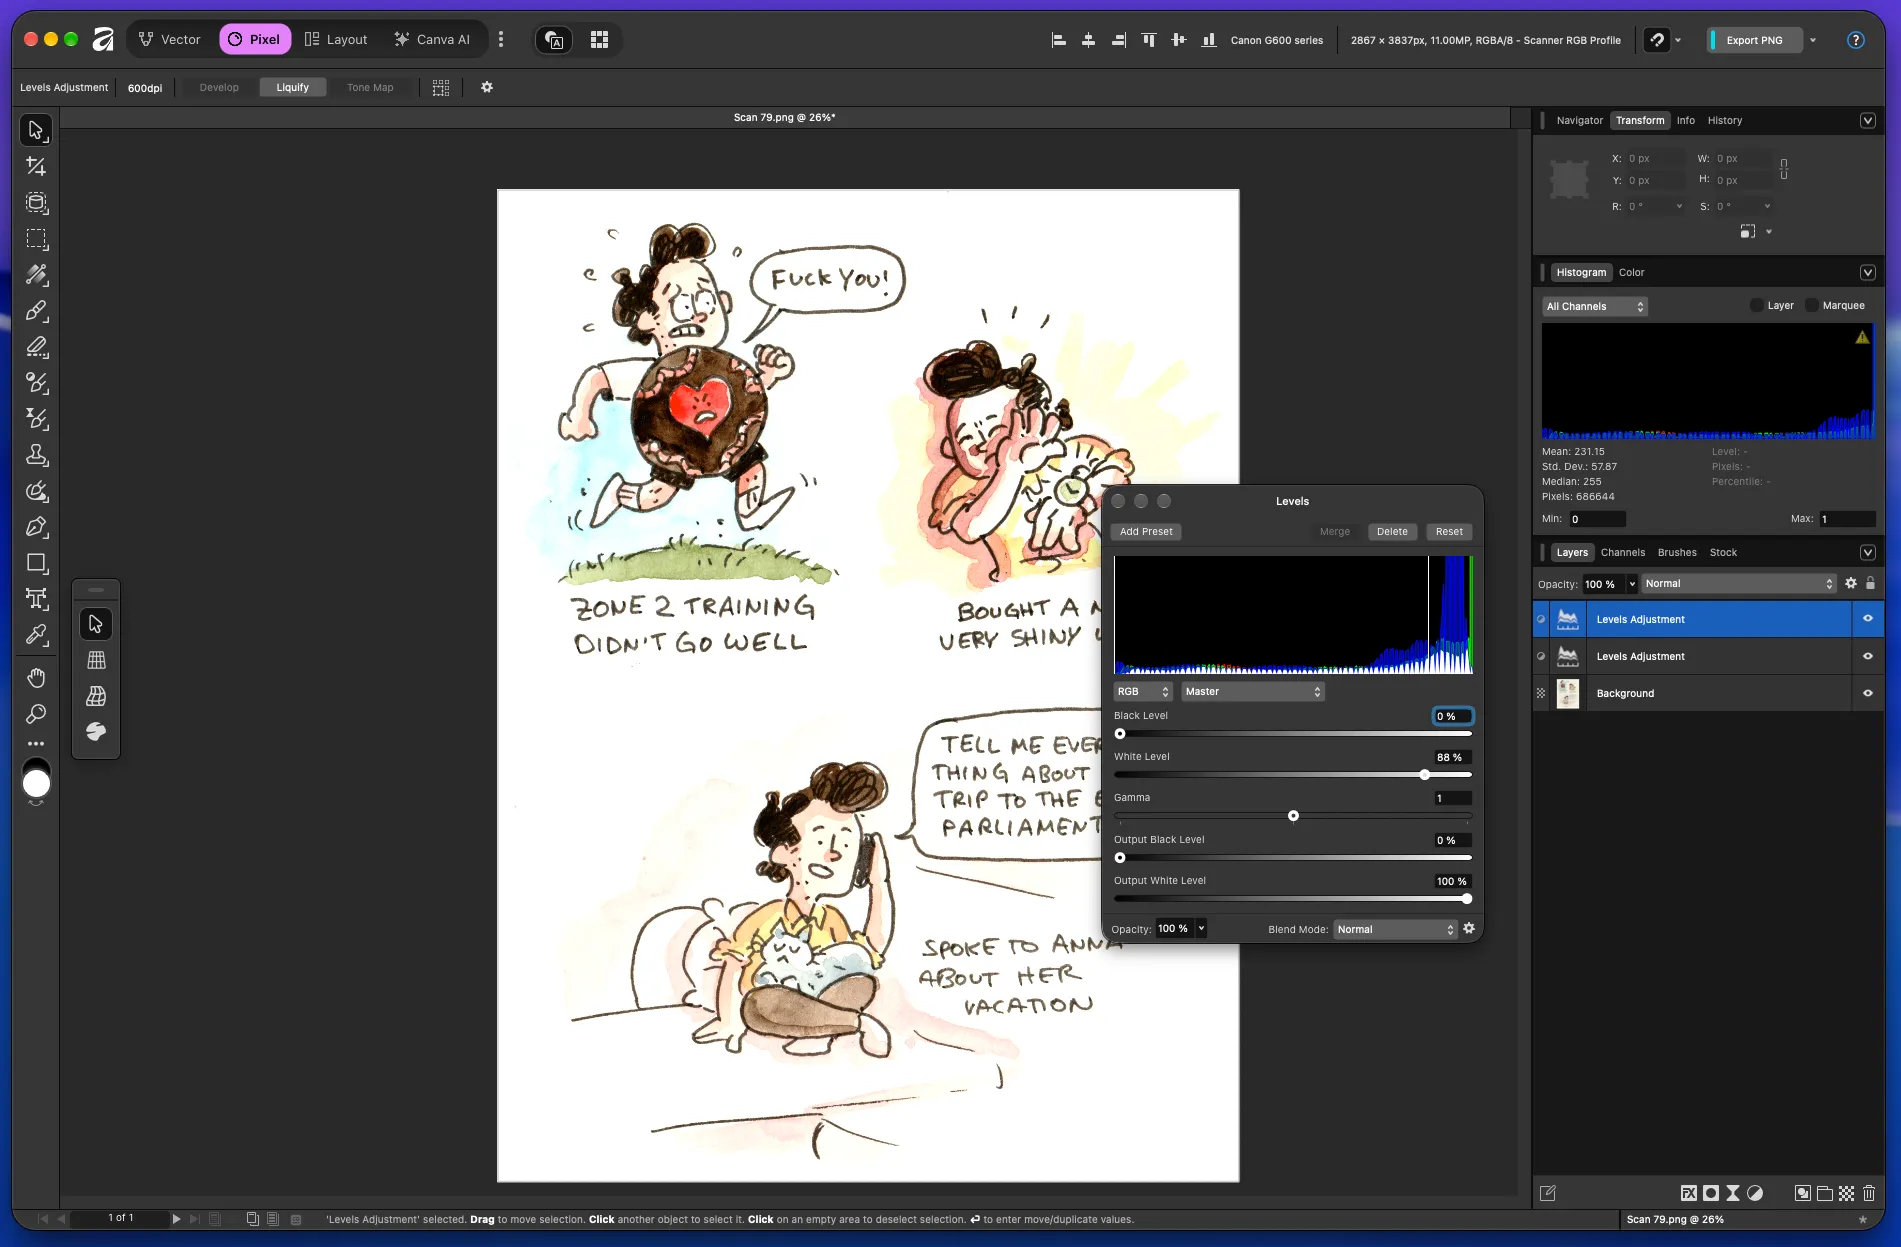Switch to the Channels tab
1901x1247 pixels.
click(x=1622, y=553)
